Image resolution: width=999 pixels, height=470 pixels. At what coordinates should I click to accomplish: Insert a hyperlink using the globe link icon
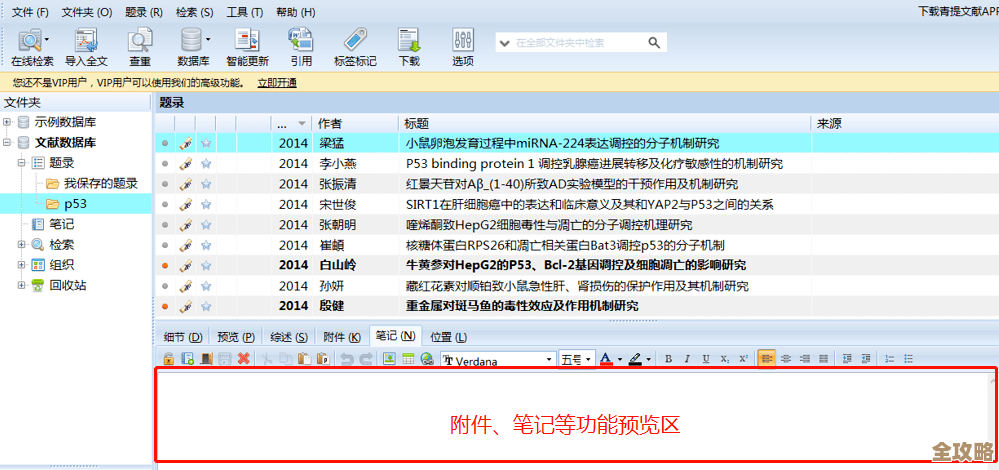tap(427, 359)
